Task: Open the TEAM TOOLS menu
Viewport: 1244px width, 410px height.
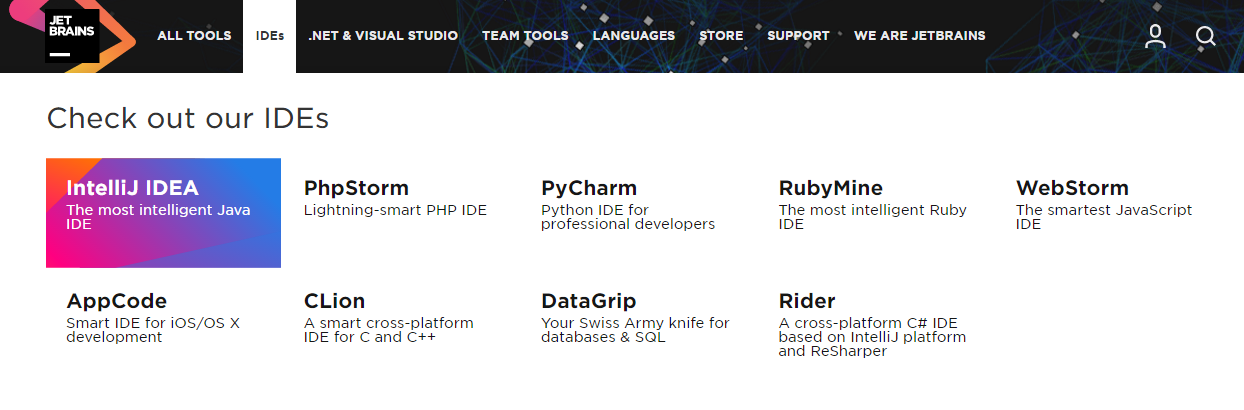Action: (525, 36)
